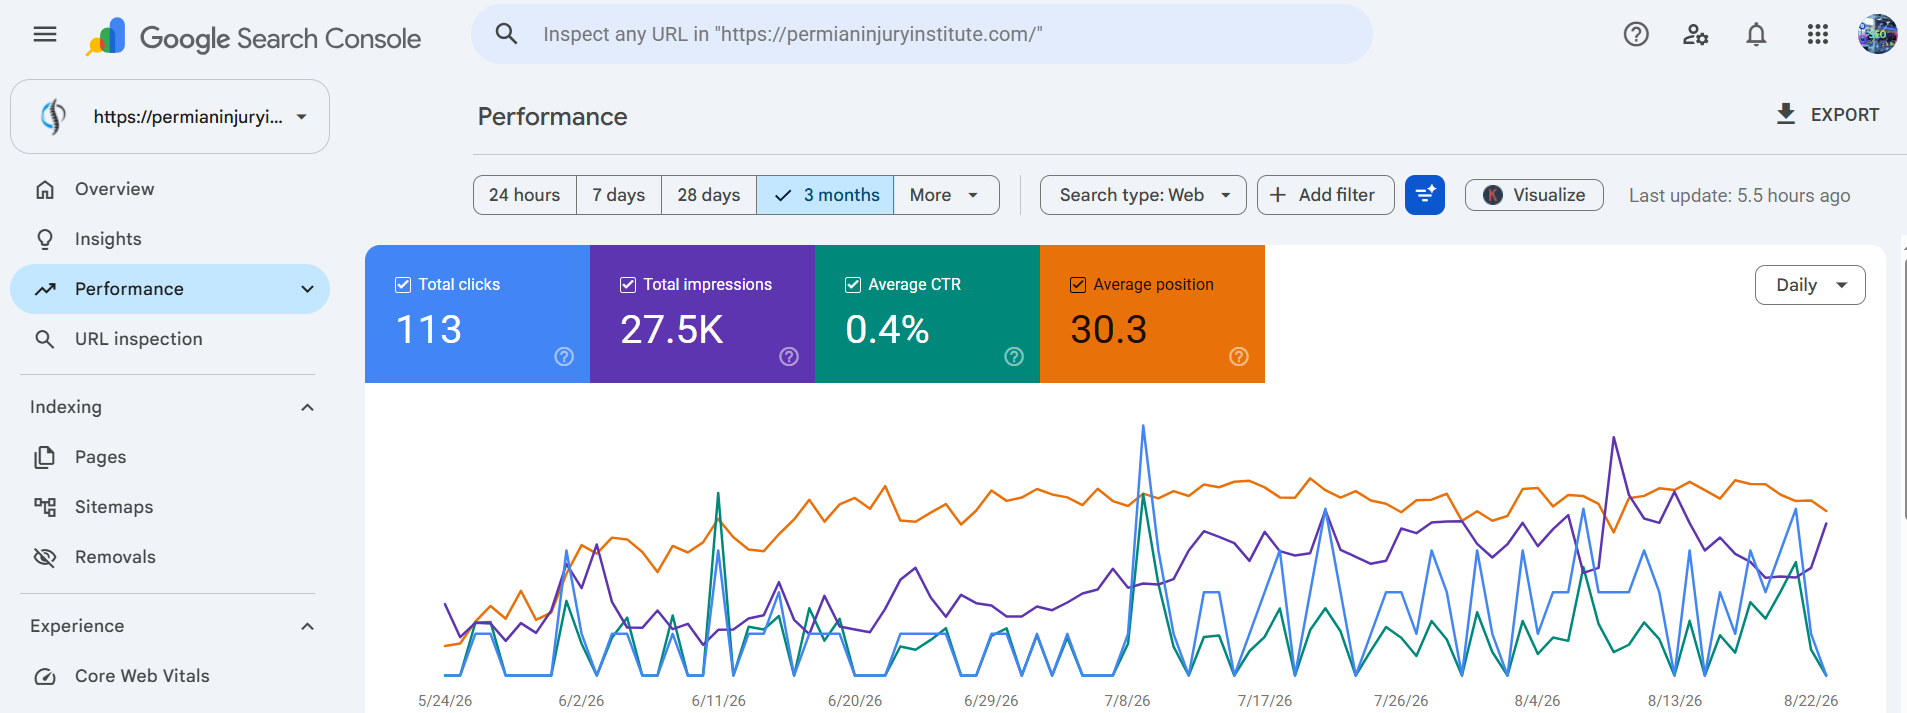Click the Export download icon
The width and height of the screenshot is (1907, 713).
click(1786, 114)
